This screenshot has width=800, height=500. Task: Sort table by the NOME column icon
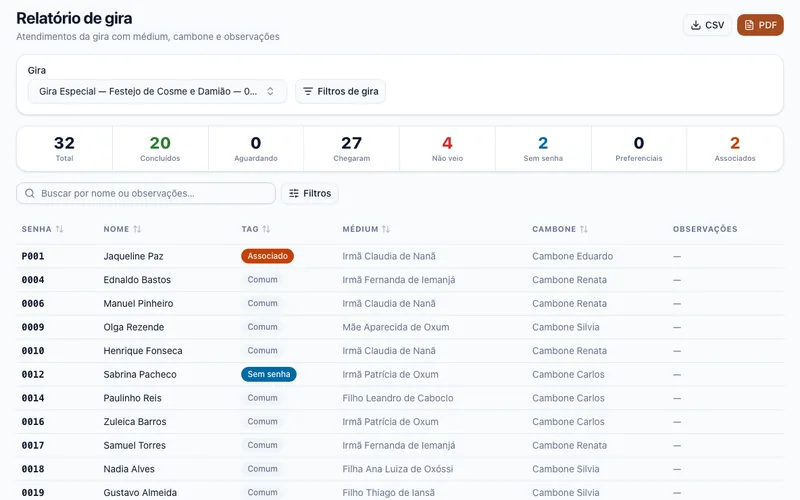tap(137, 229)
